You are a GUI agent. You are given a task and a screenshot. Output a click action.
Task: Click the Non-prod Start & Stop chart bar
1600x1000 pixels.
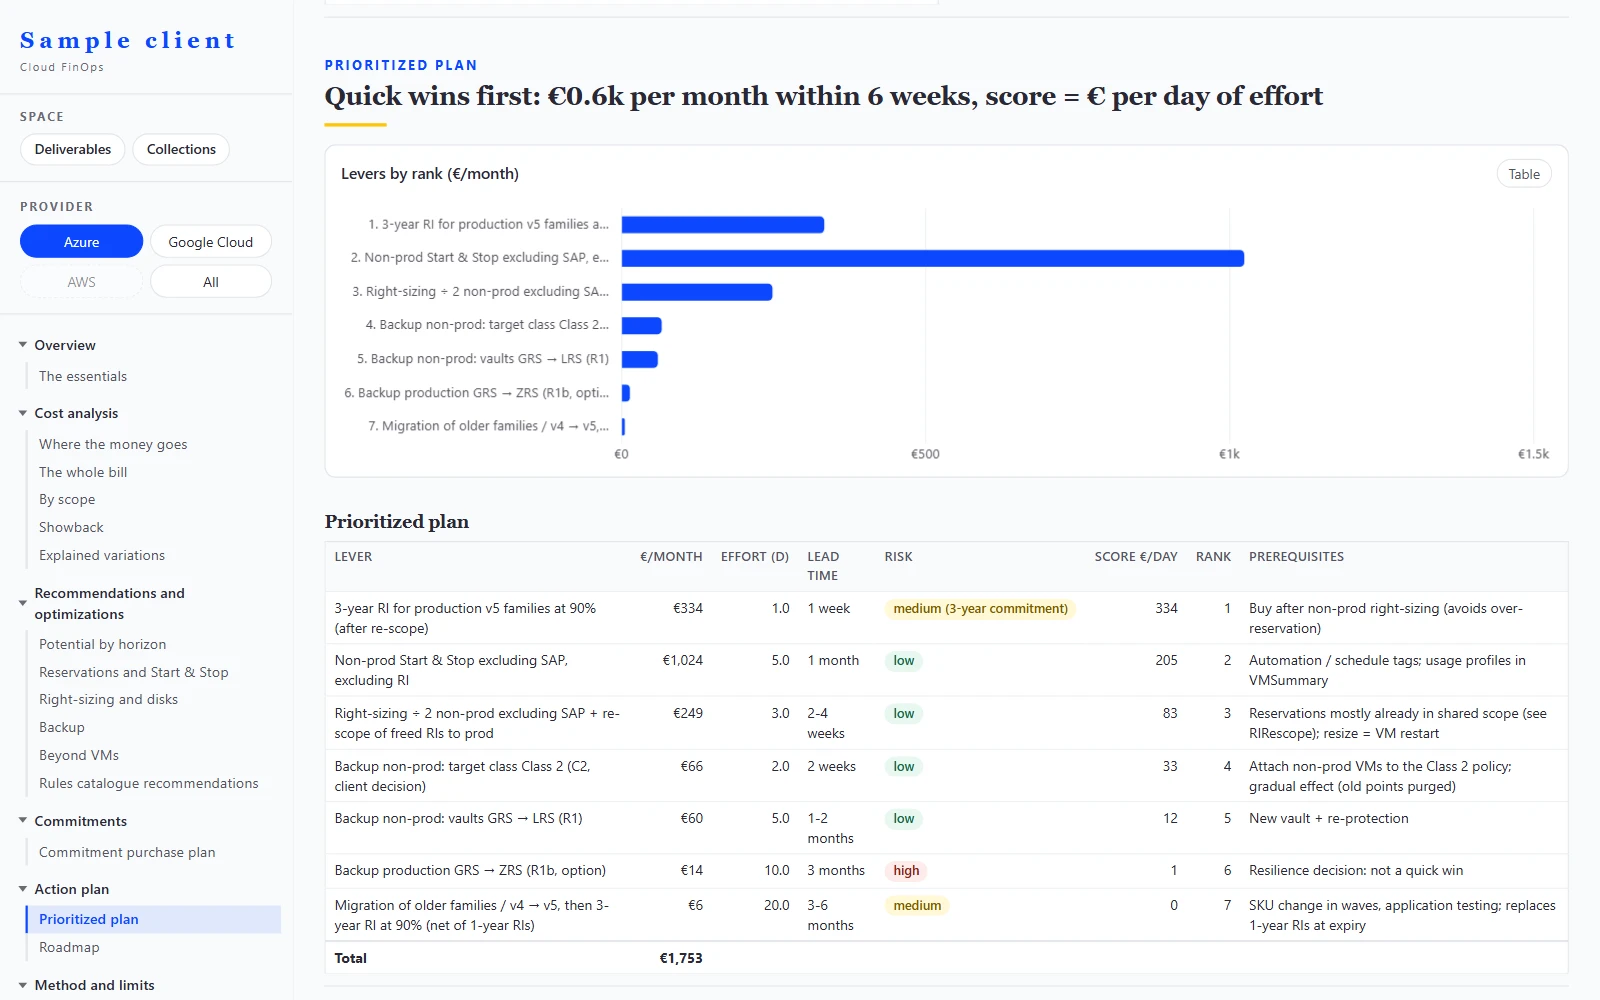coord(933,258)
